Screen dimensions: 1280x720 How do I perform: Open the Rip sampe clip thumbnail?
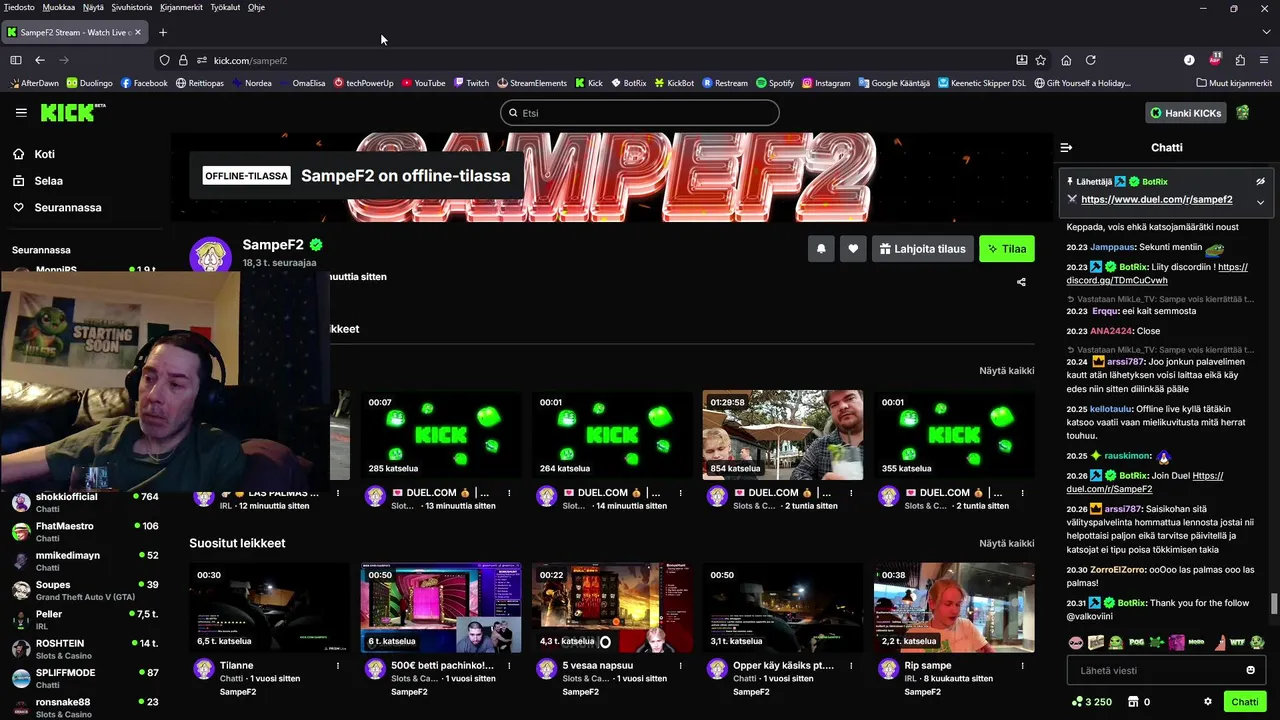tap(954, 607)
